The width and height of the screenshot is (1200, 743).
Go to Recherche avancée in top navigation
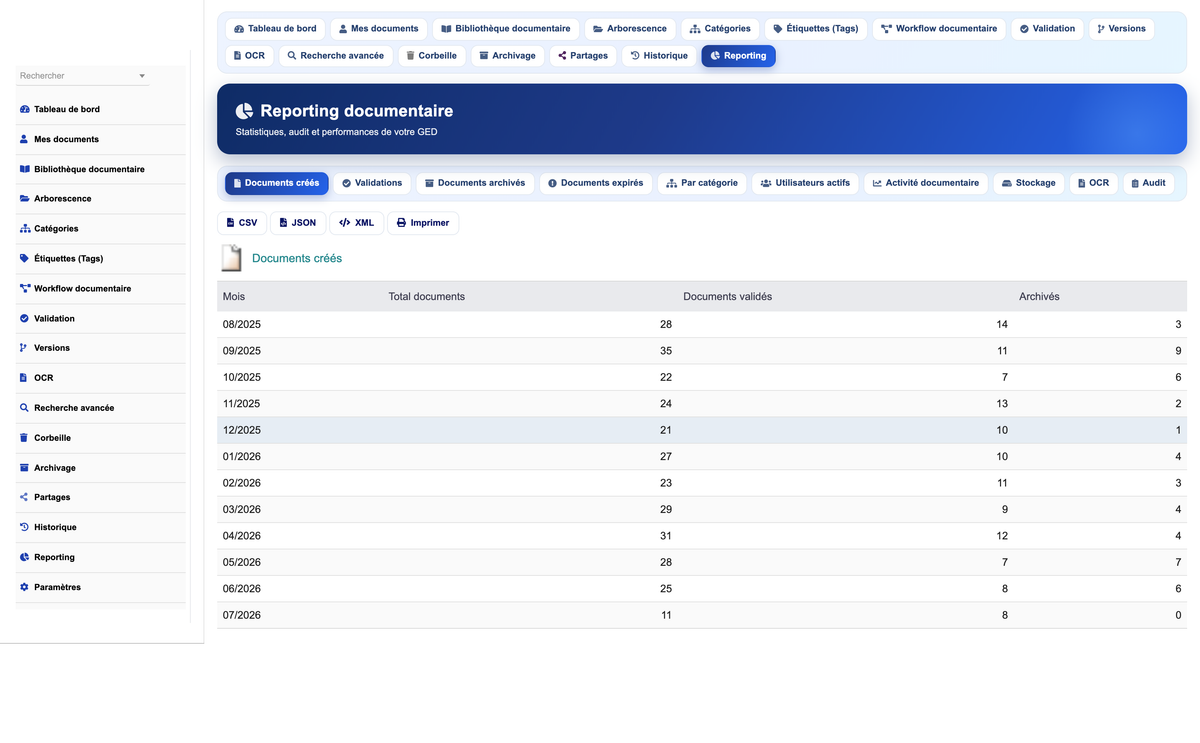(x=336, y=56)
